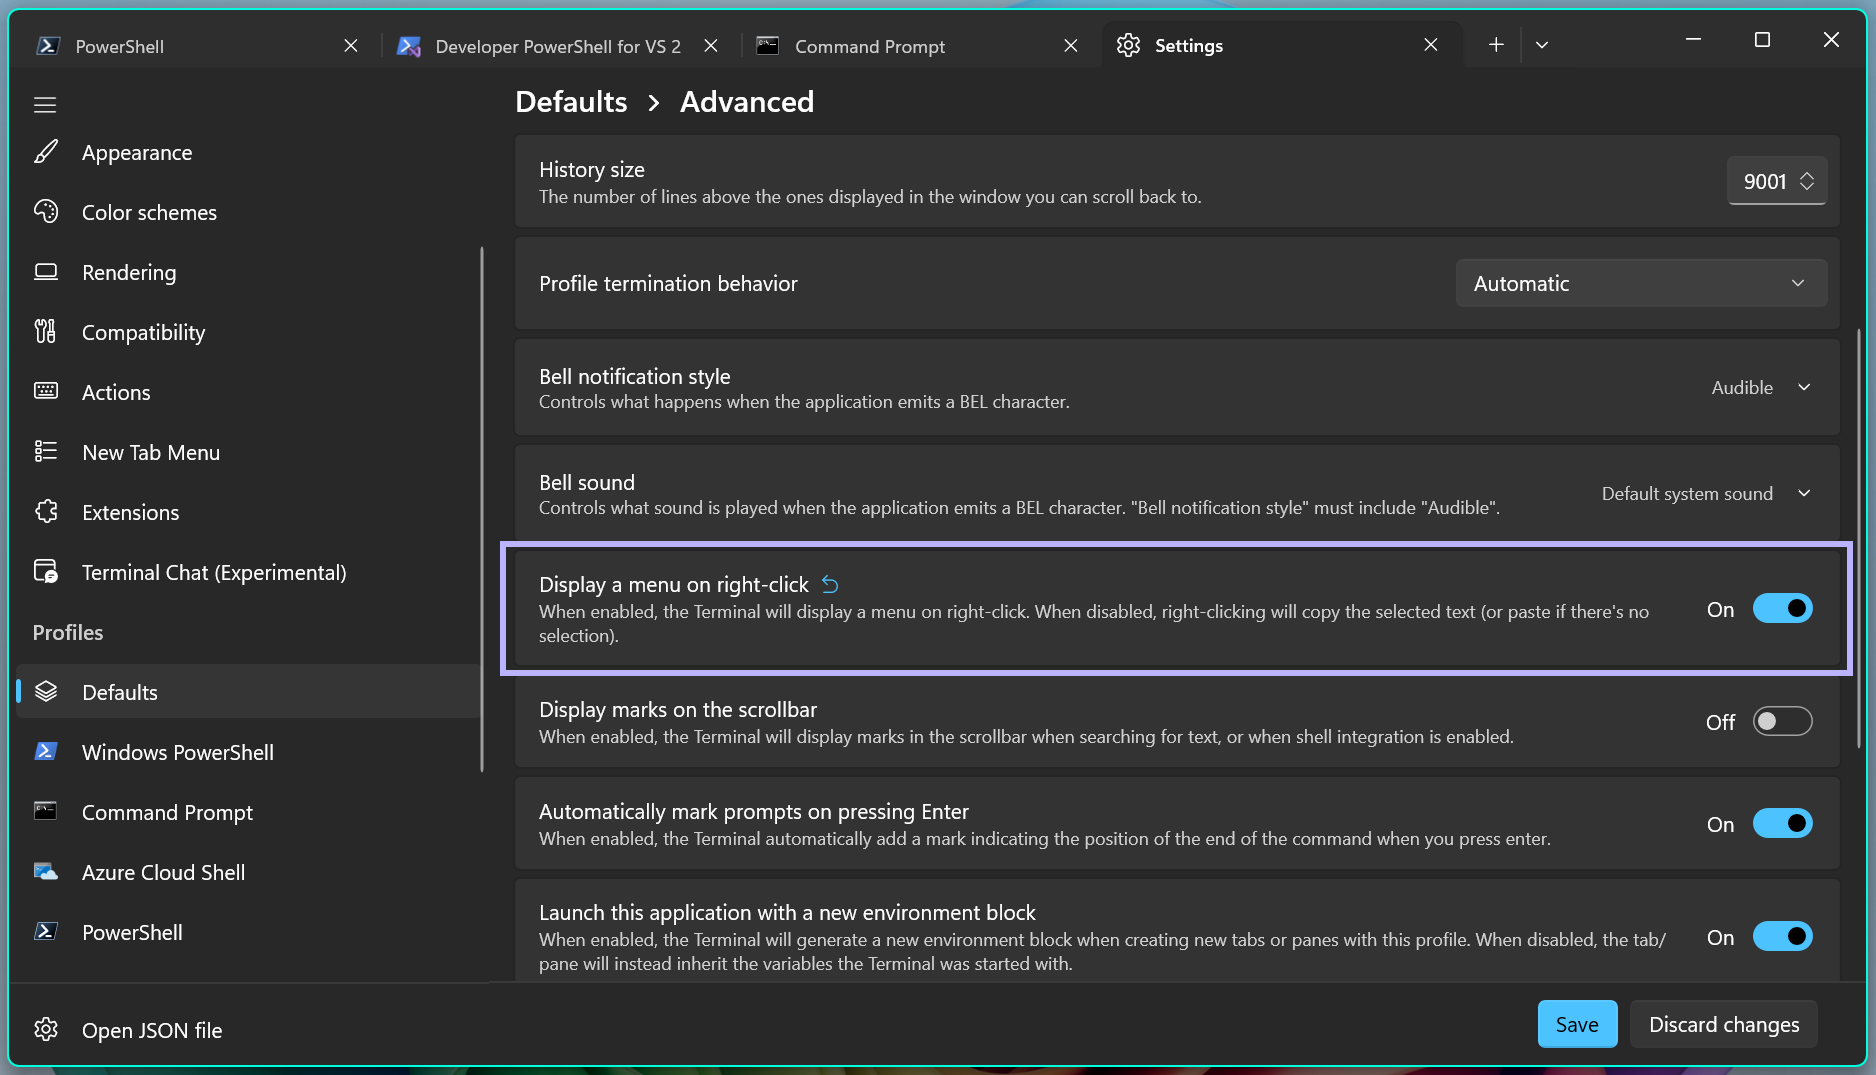Open Compatibility settings page
This screenshot has height=1075, width=1876.
click(x=248, y=332)
